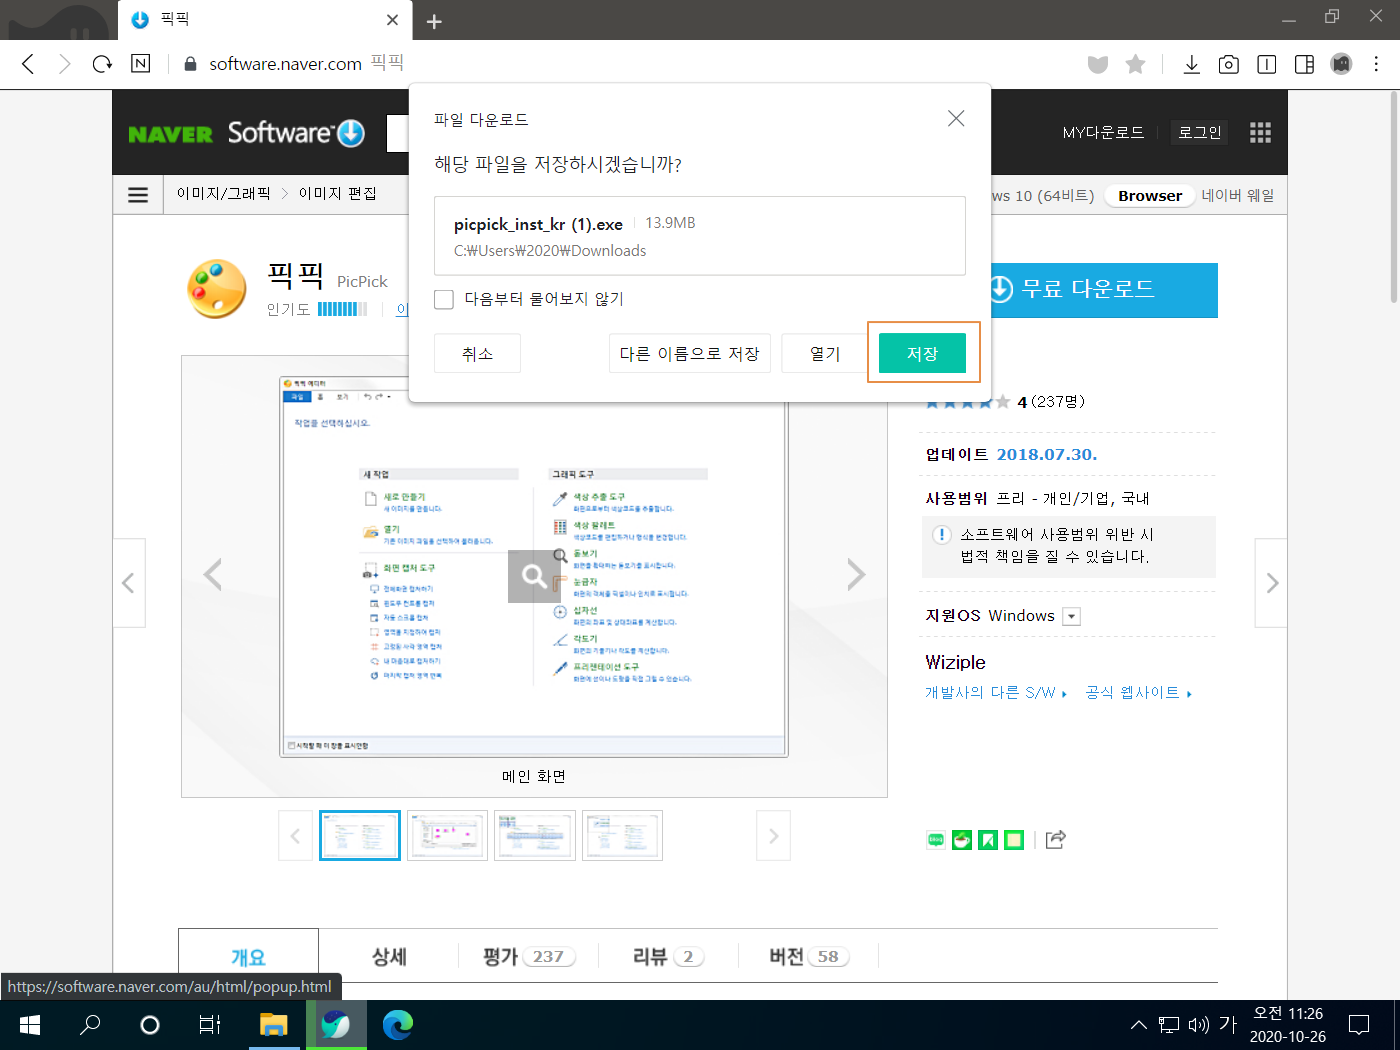
Task: Open Microsoft Edge from taskbar
Action: tap(397, 1025)
